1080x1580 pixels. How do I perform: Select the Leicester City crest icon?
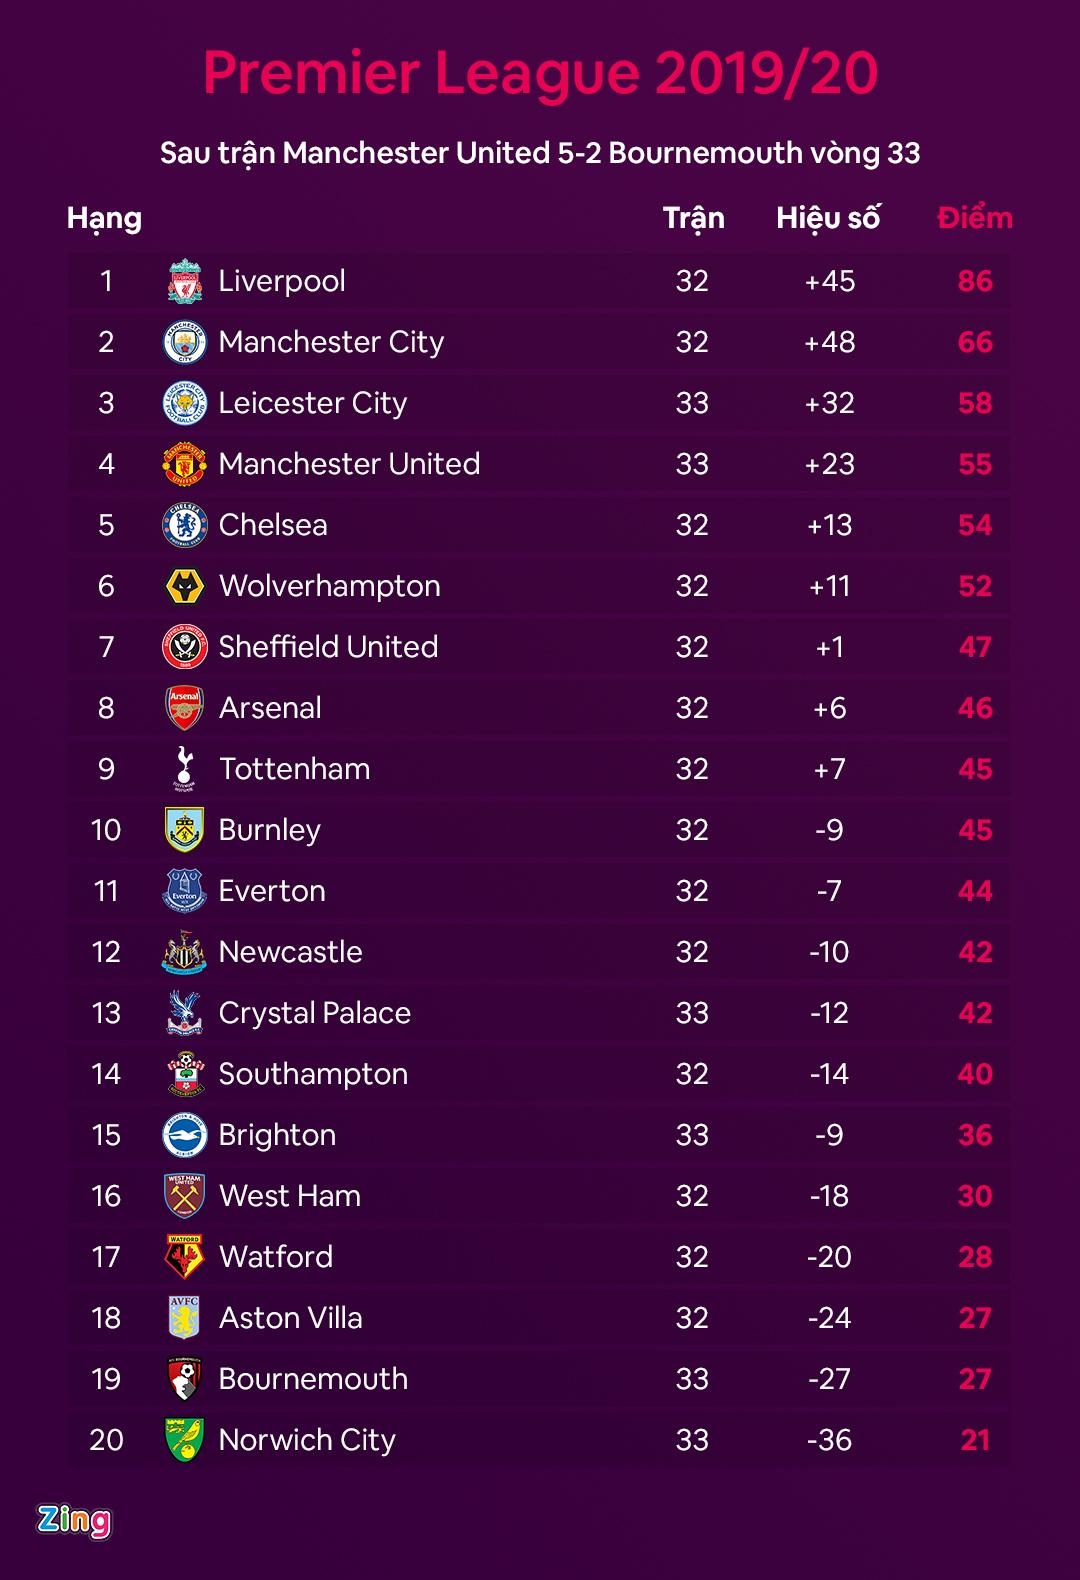click(x=185, y=403)
